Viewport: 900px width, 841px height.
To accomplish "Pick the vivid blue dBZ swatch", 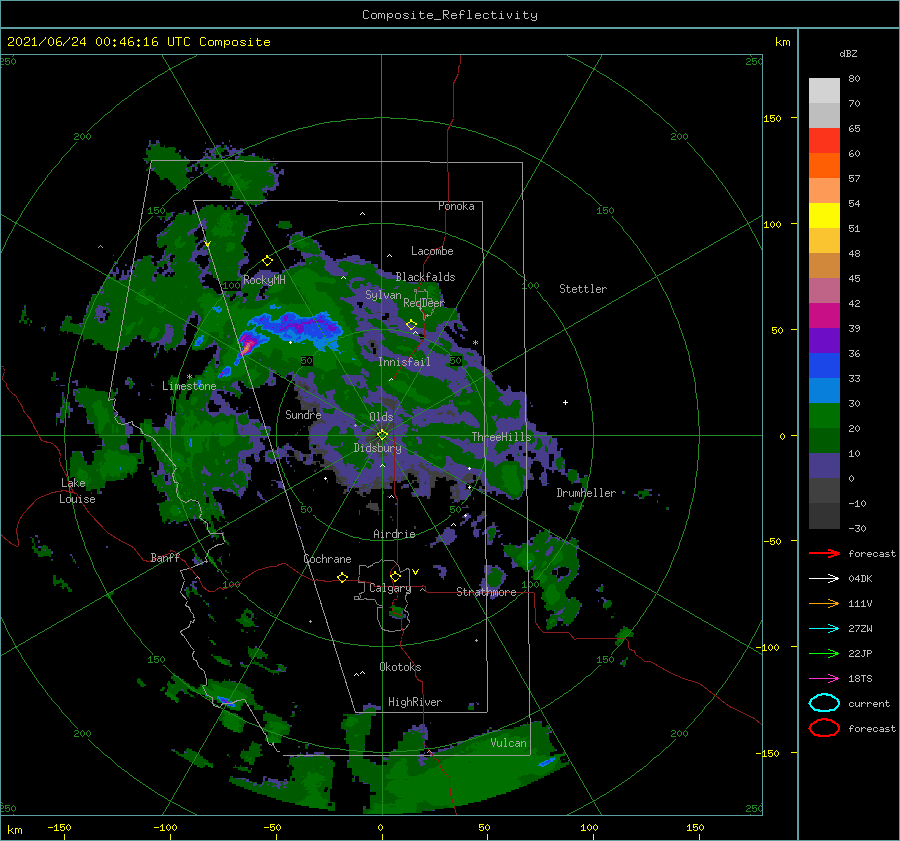I will [x=824, y=366].
